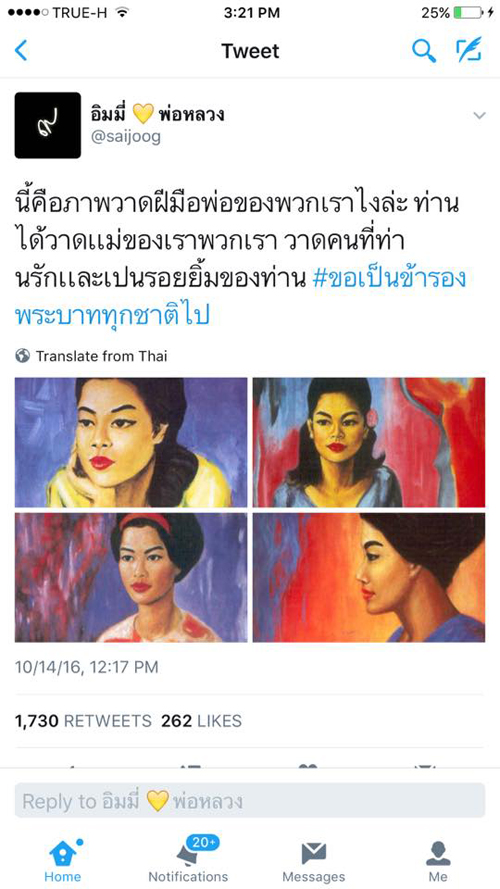
Task: Tap the Reply to อิมมี่ text field
Action: click(250, 801)
